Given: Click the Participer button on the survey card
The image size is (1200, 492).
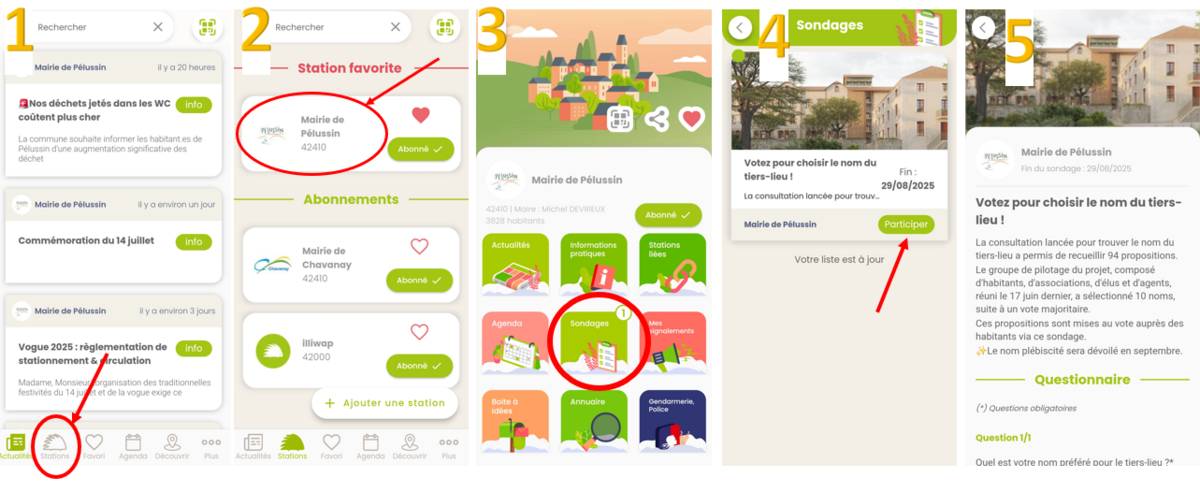Looking at the screenshot, I should point(906,224).
